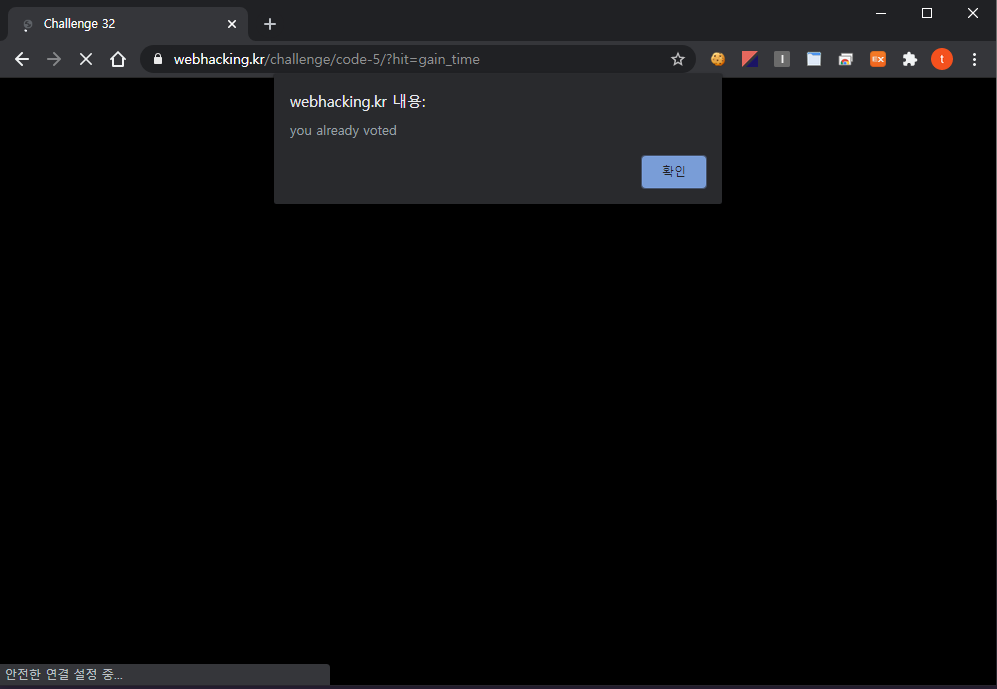The height and width of the screenshot is (689, 997).
Task: Click the orange 'EX' extension icon
Action: (x=877, y=59)
